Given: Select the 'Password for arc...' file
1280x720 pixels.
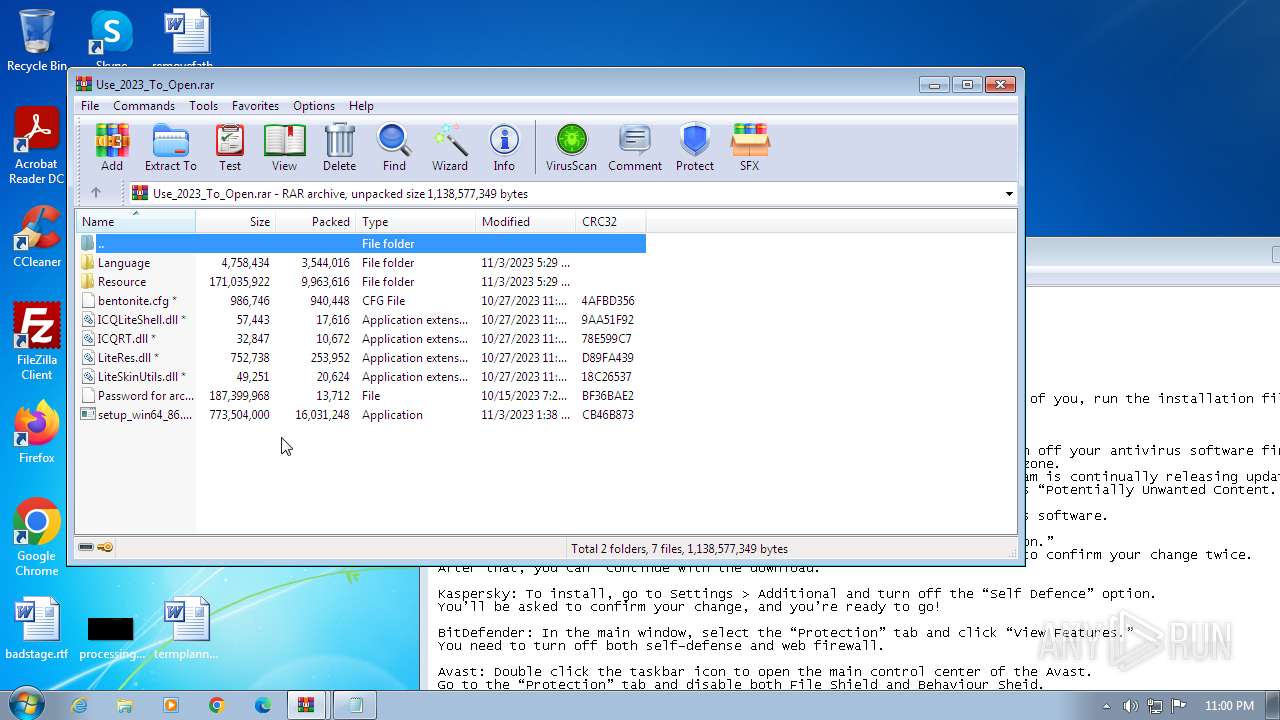Looking at the screenshot, I should pyautogui.click(x=361, y=396).
